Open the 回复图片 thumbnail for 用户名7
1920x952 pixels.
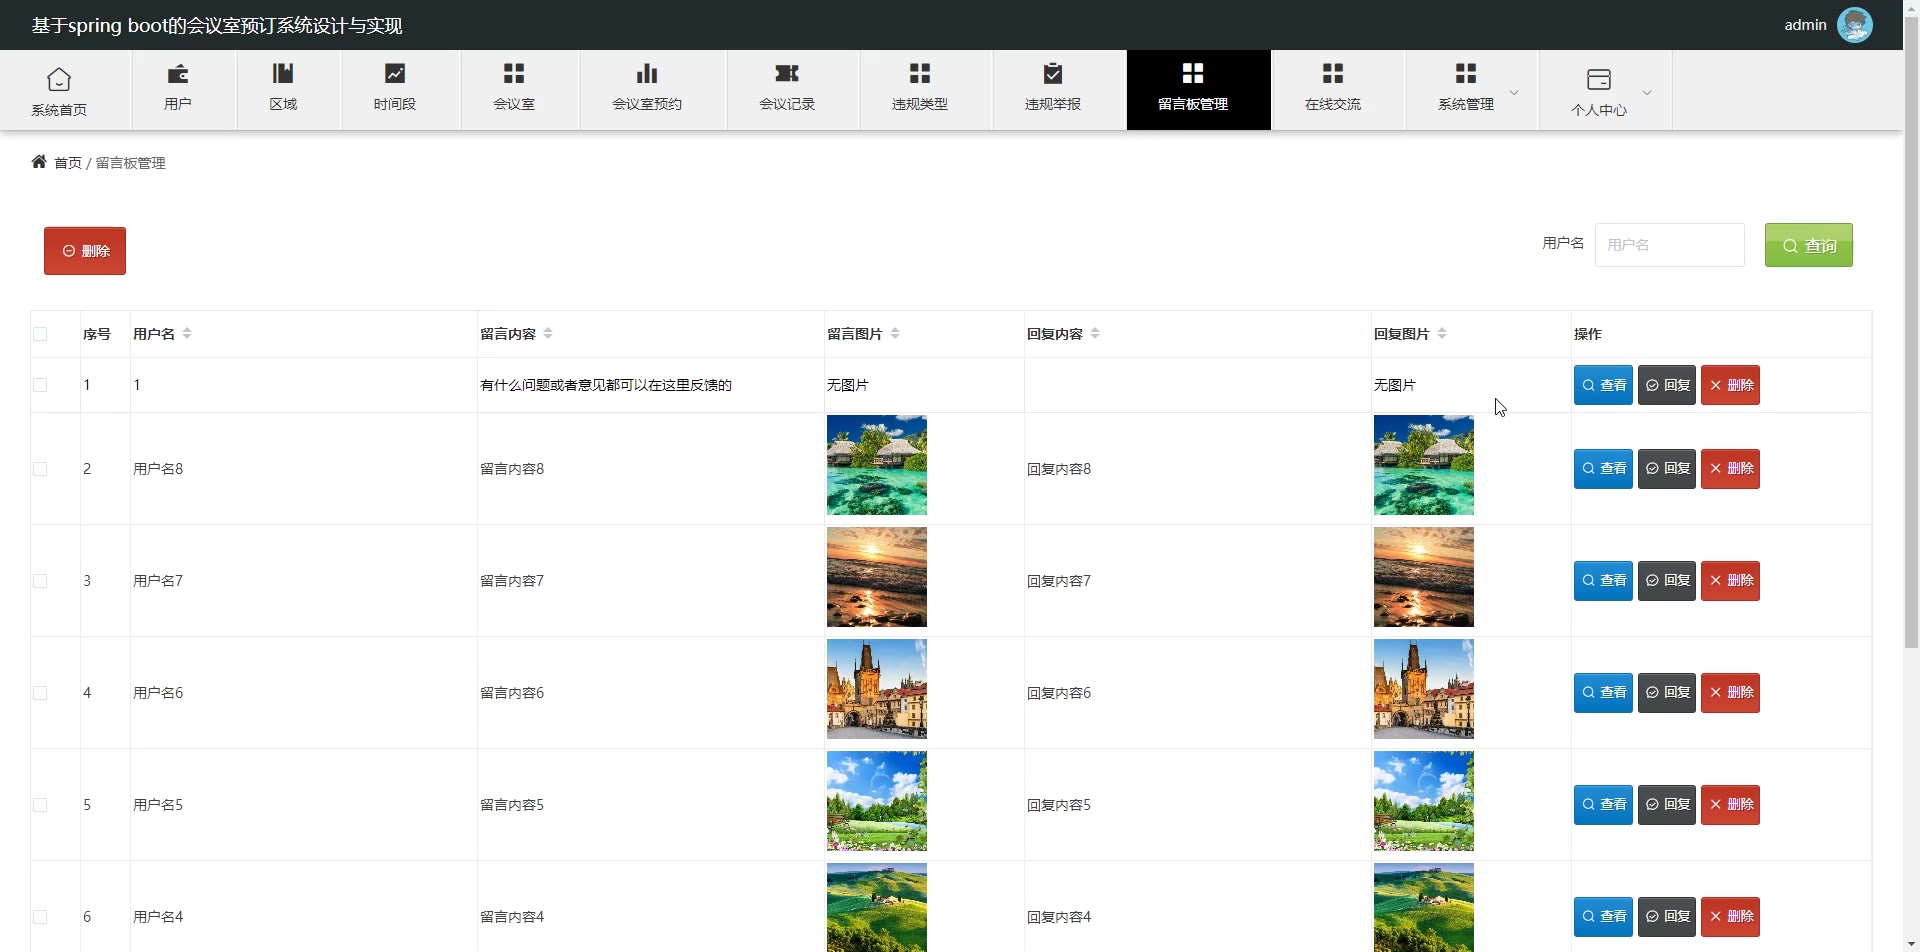[x=1424, y=577]
